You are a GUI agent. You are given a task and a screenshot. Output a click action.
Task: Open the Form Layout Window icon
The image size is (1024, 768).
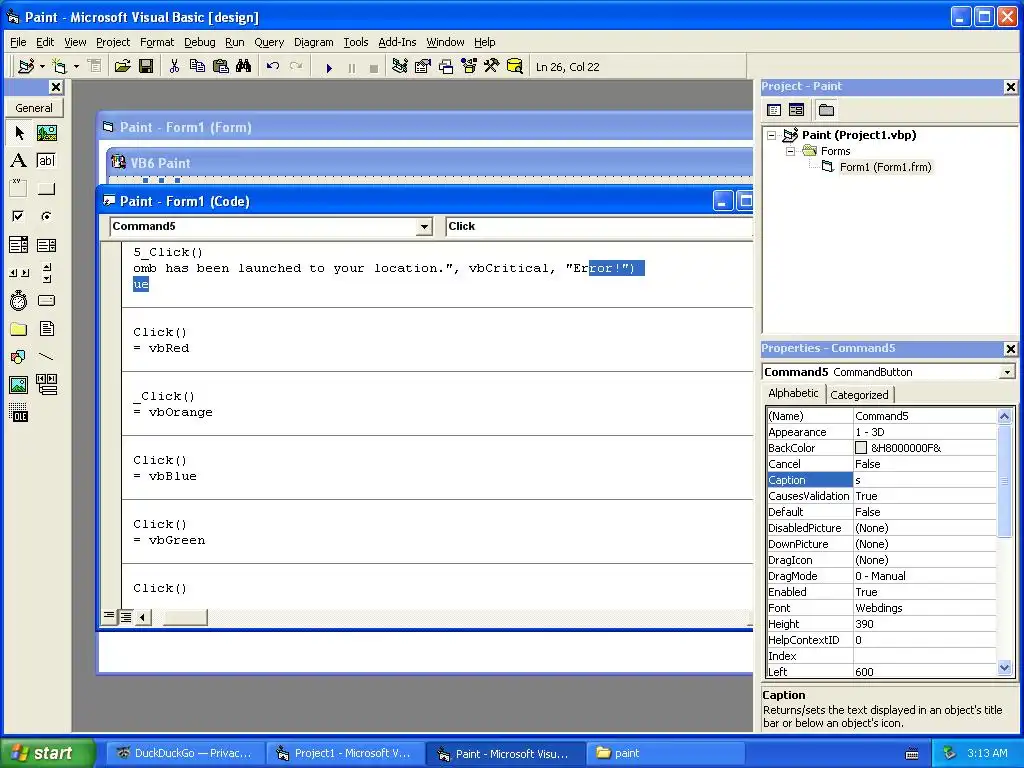(x=446, y=67)
